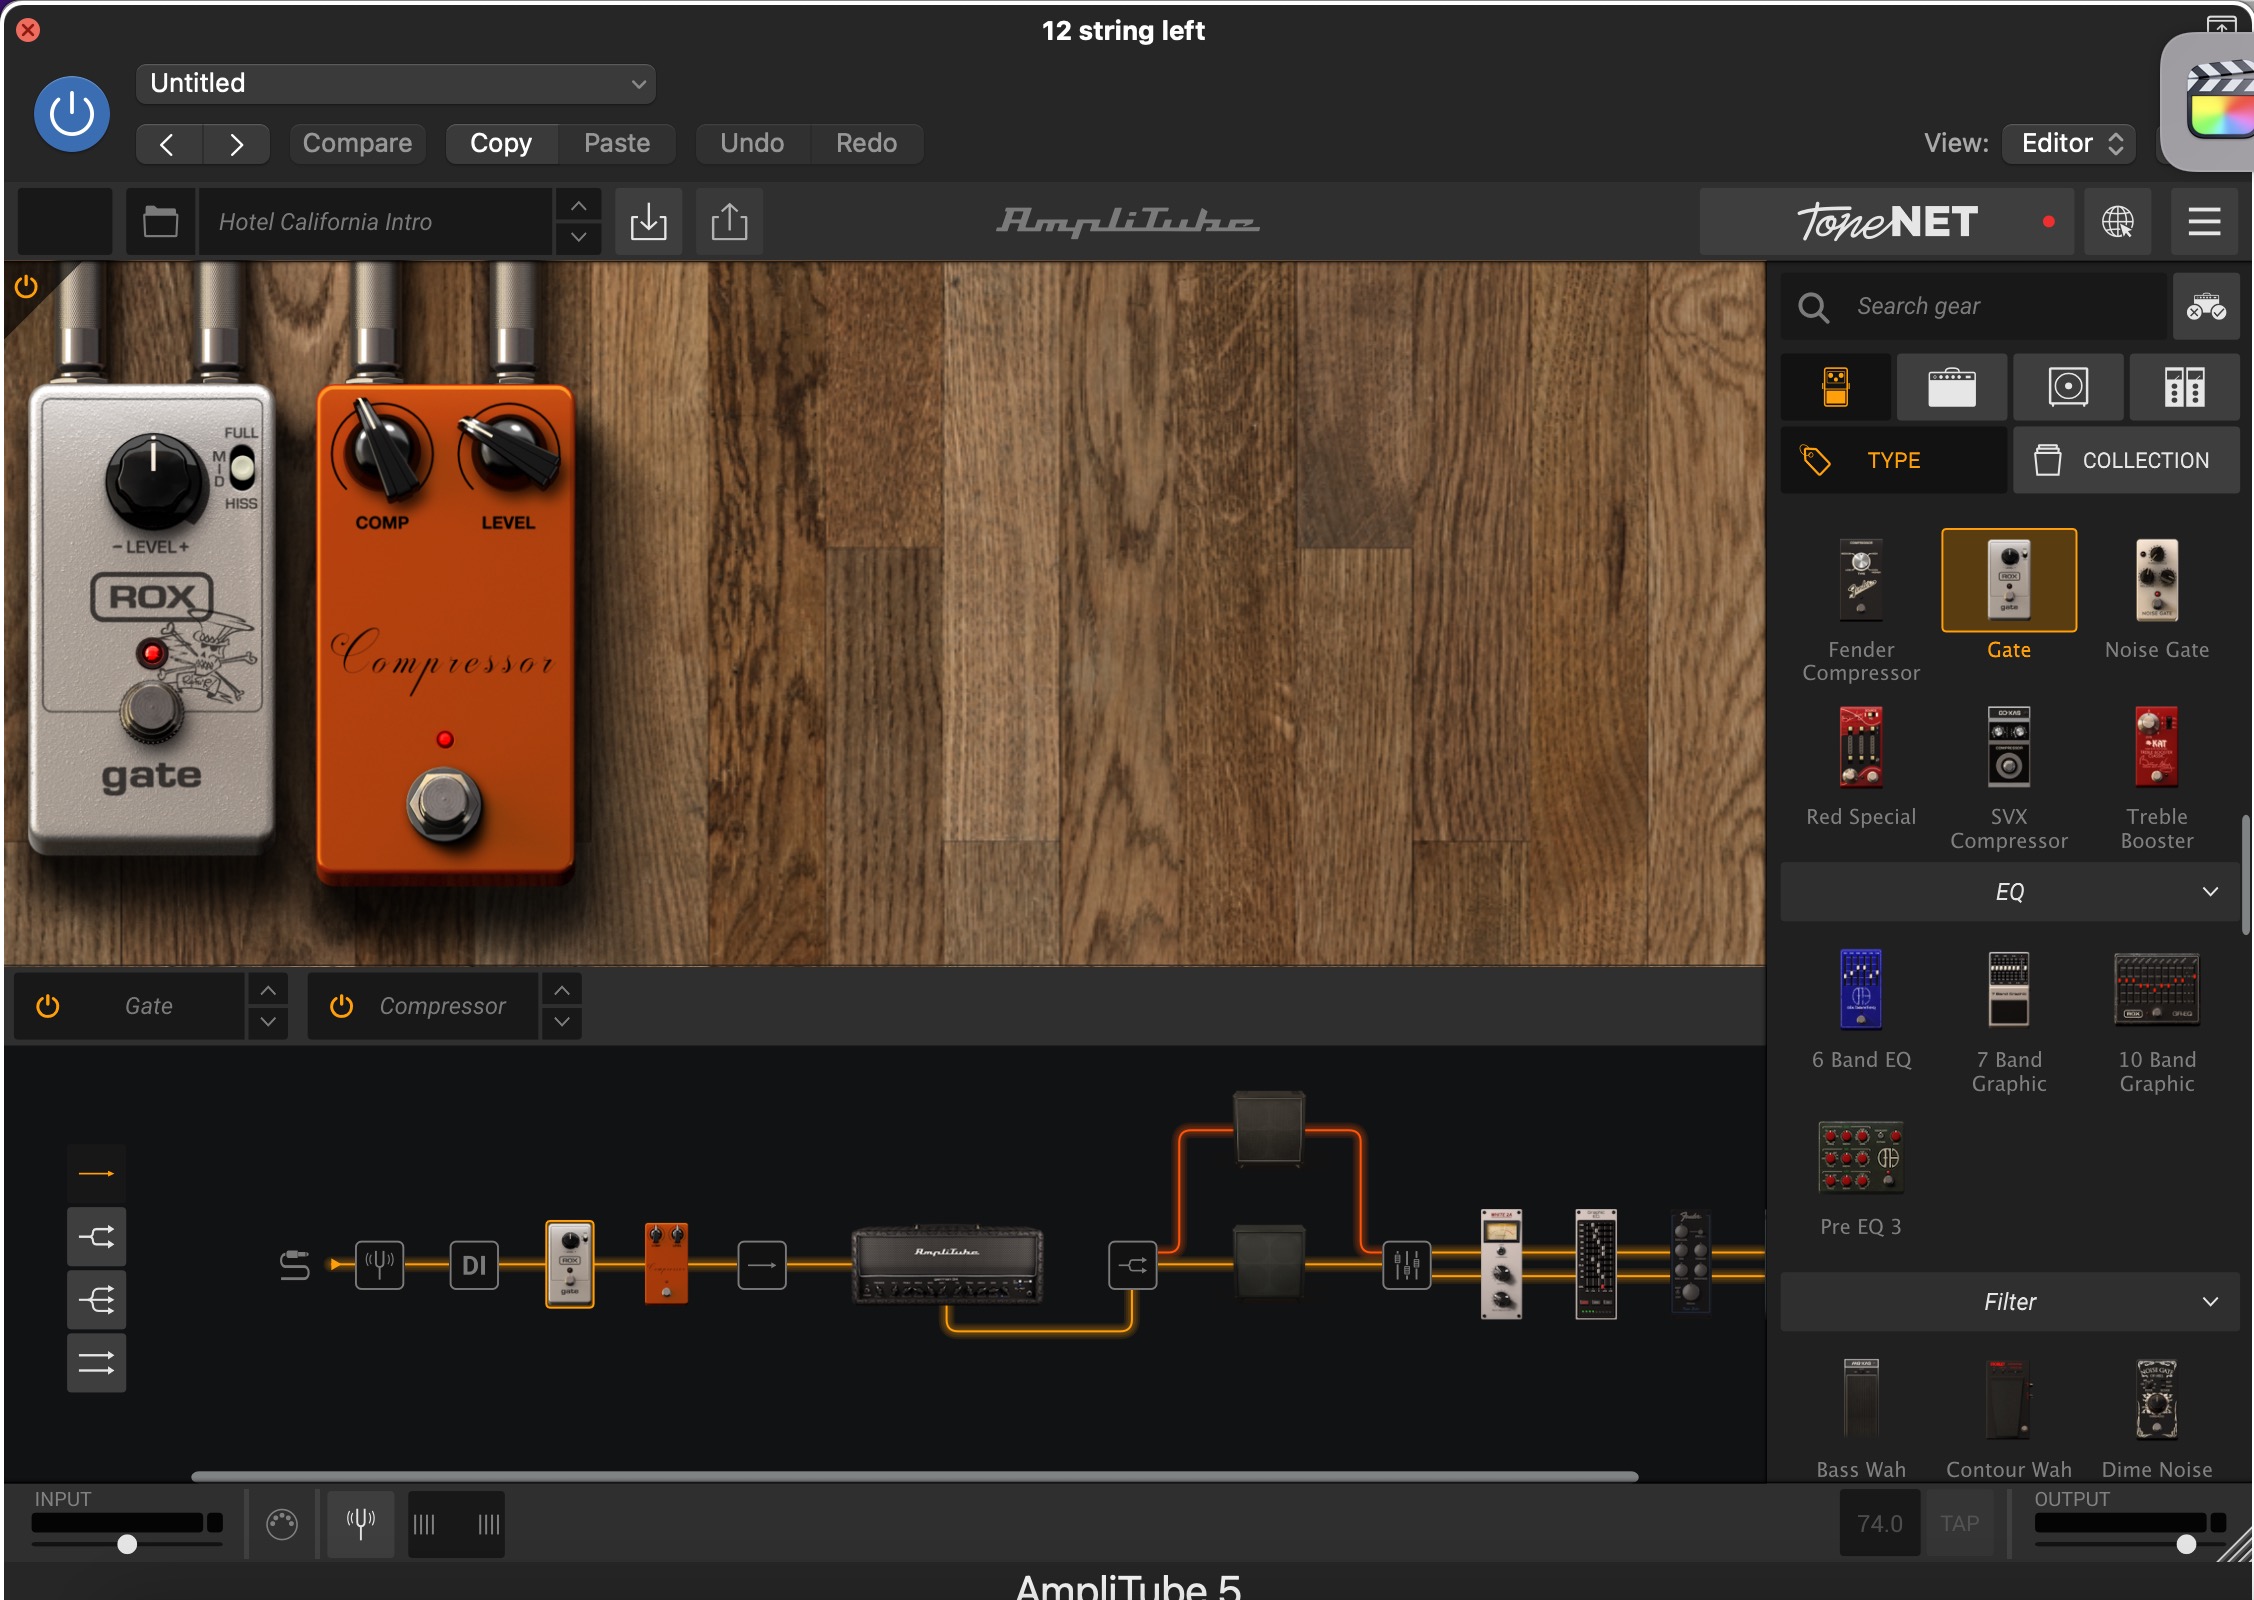Select the orange Compressor in signal chain
The width and height of the screenshot is (2254, 1600).
666,1263
